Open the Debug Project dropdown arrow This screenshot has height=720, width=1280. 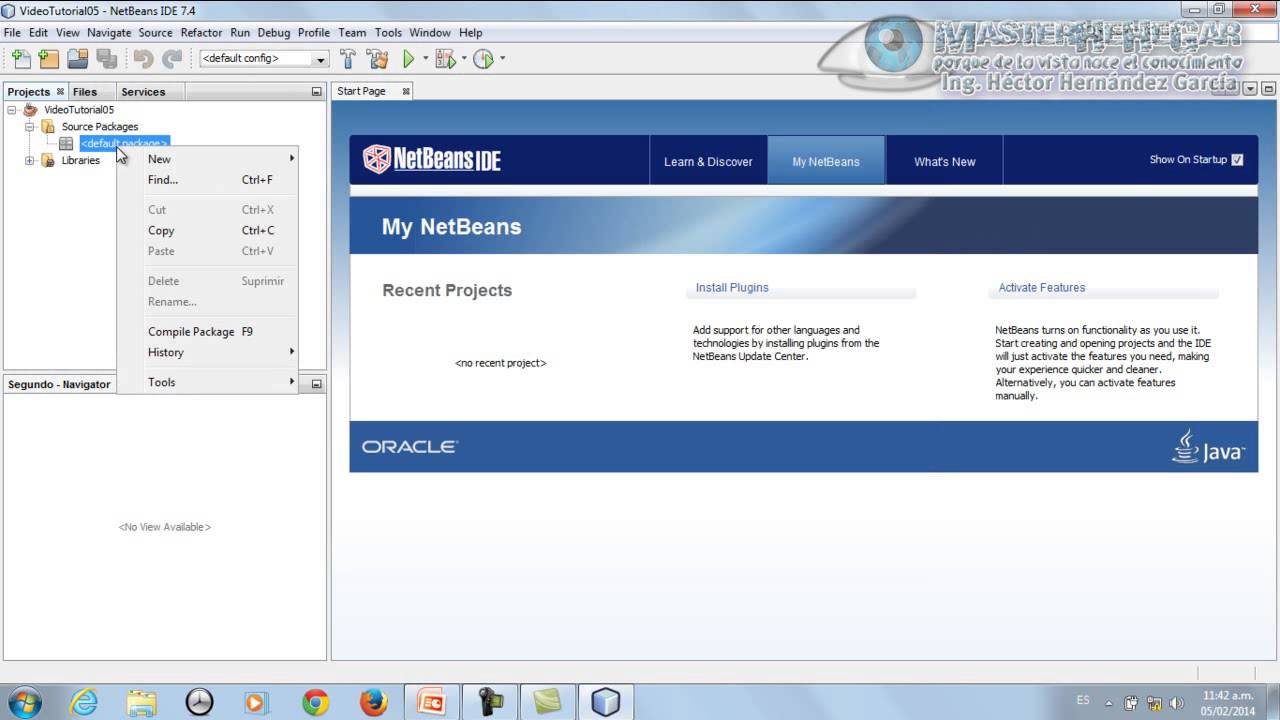click(x=463, y=59)
